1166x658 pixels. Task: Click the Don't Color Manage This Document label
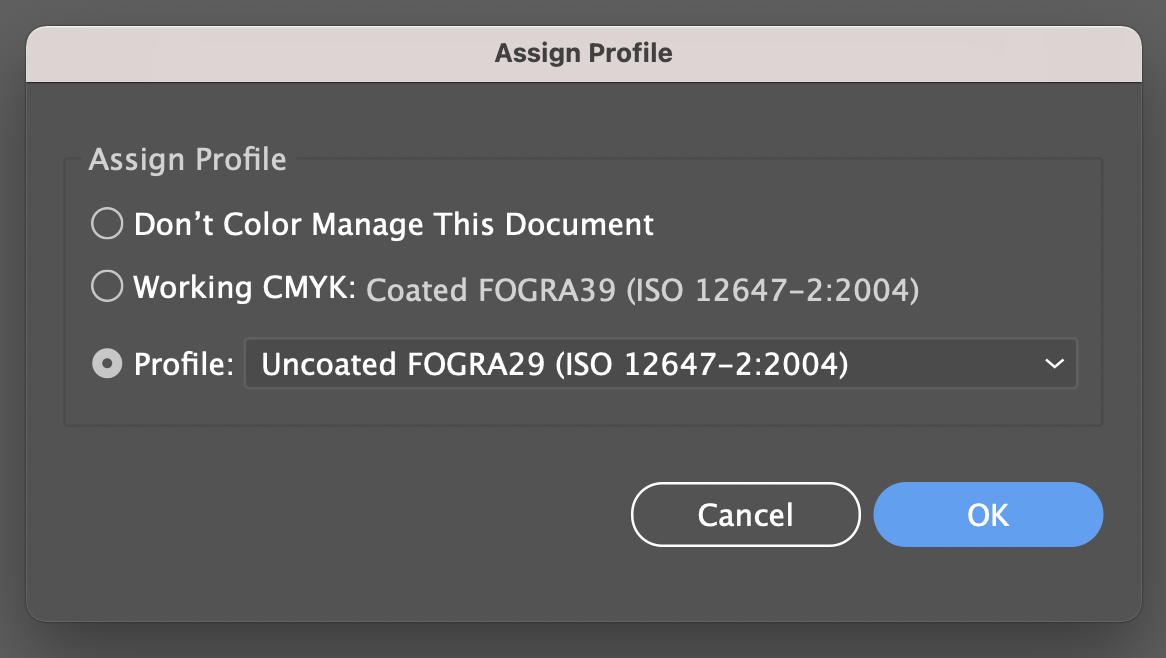click(394, 224)
